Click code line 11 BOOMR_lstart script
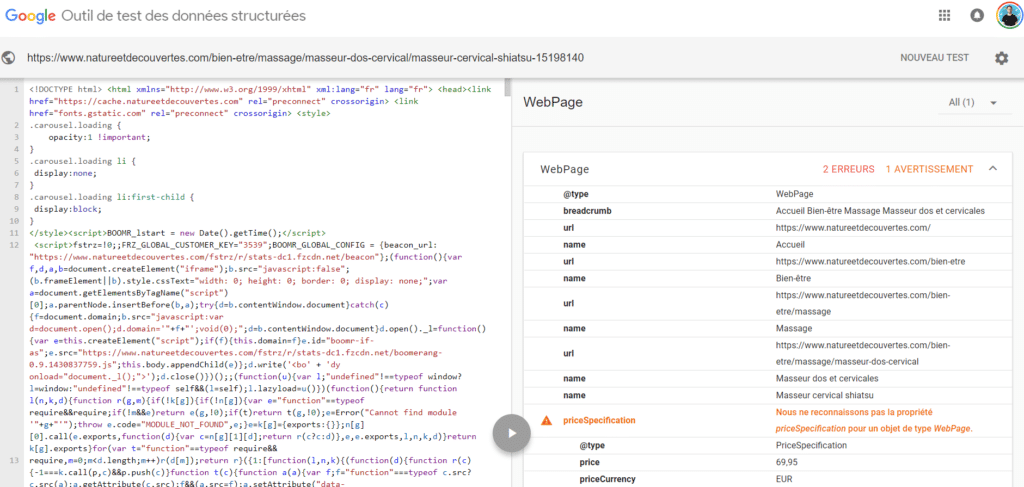 coord(178,233)
